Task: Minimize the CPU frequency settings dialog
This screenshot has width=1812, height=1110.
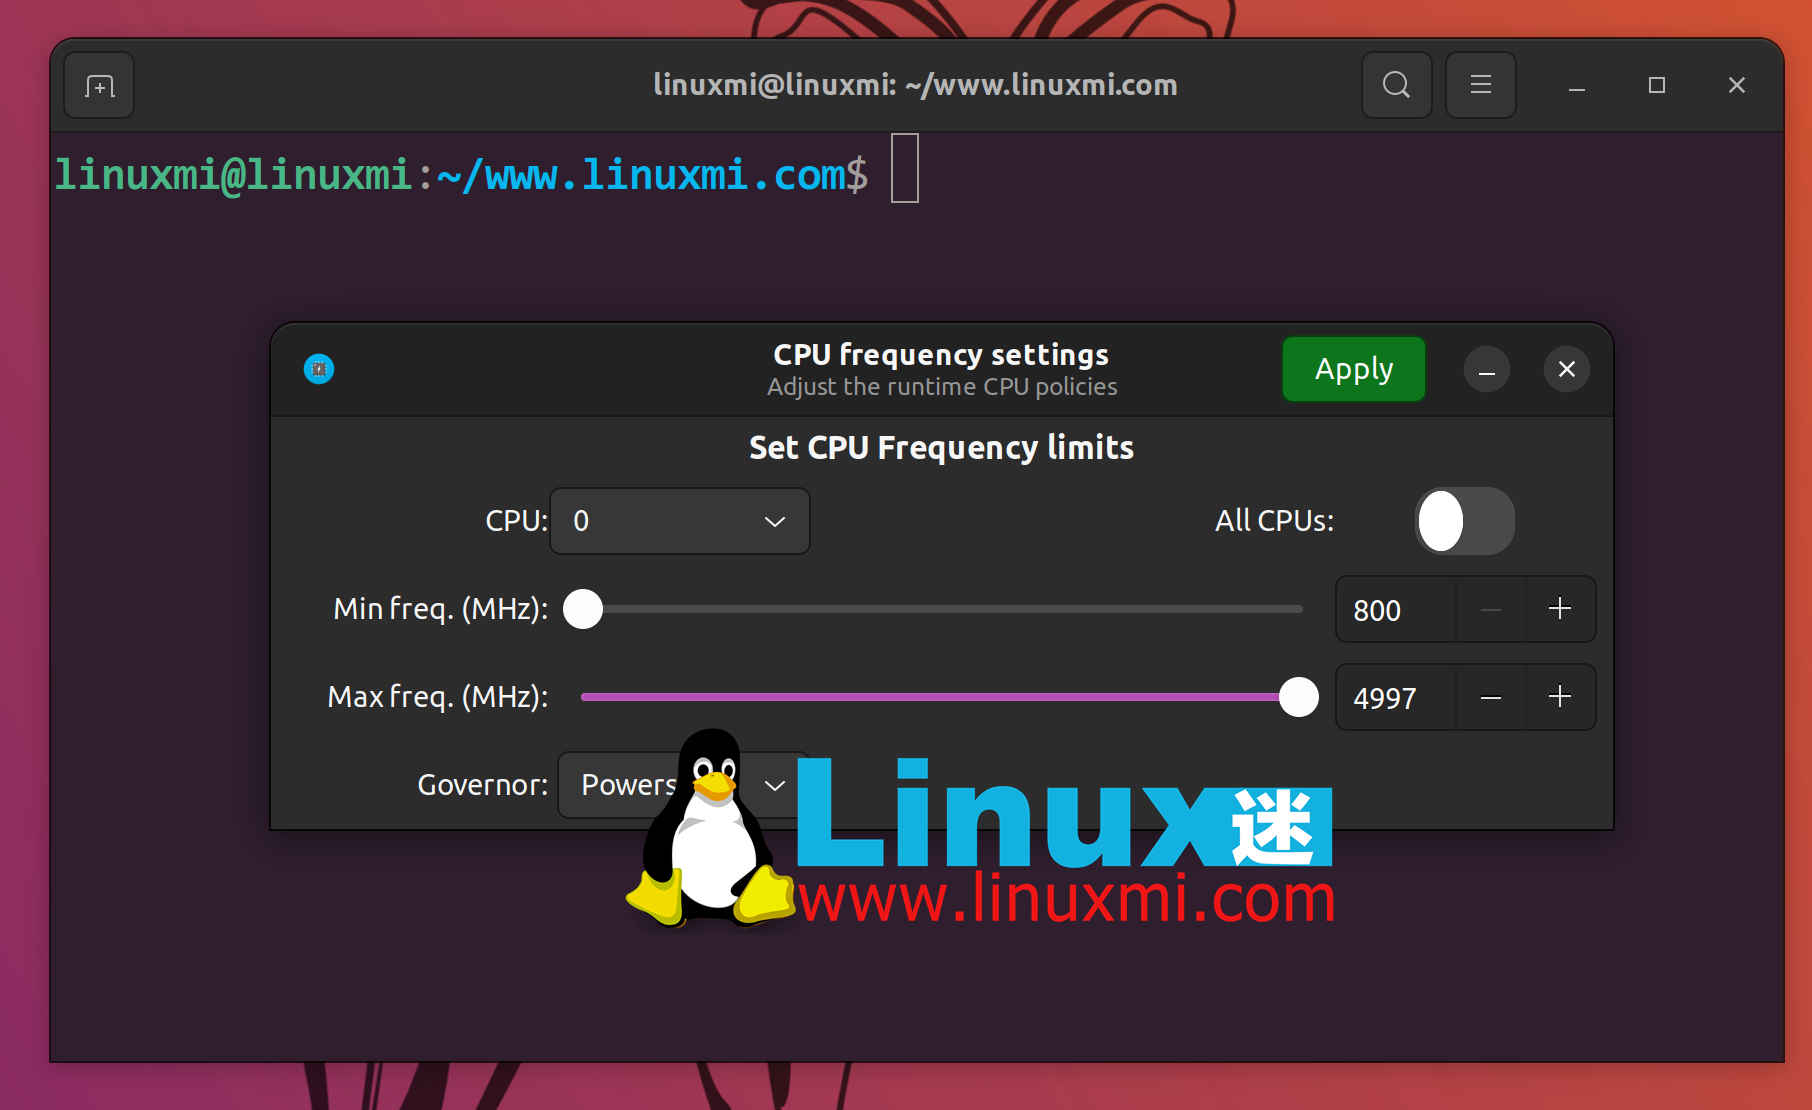Action: [x=1487, y=370]
